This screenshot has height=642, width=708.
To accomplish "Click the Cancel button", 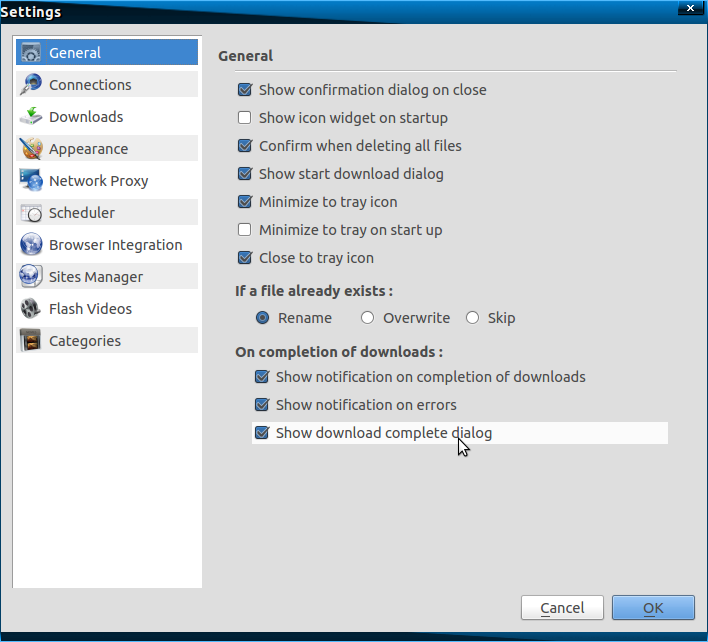I will coord(562,608).
